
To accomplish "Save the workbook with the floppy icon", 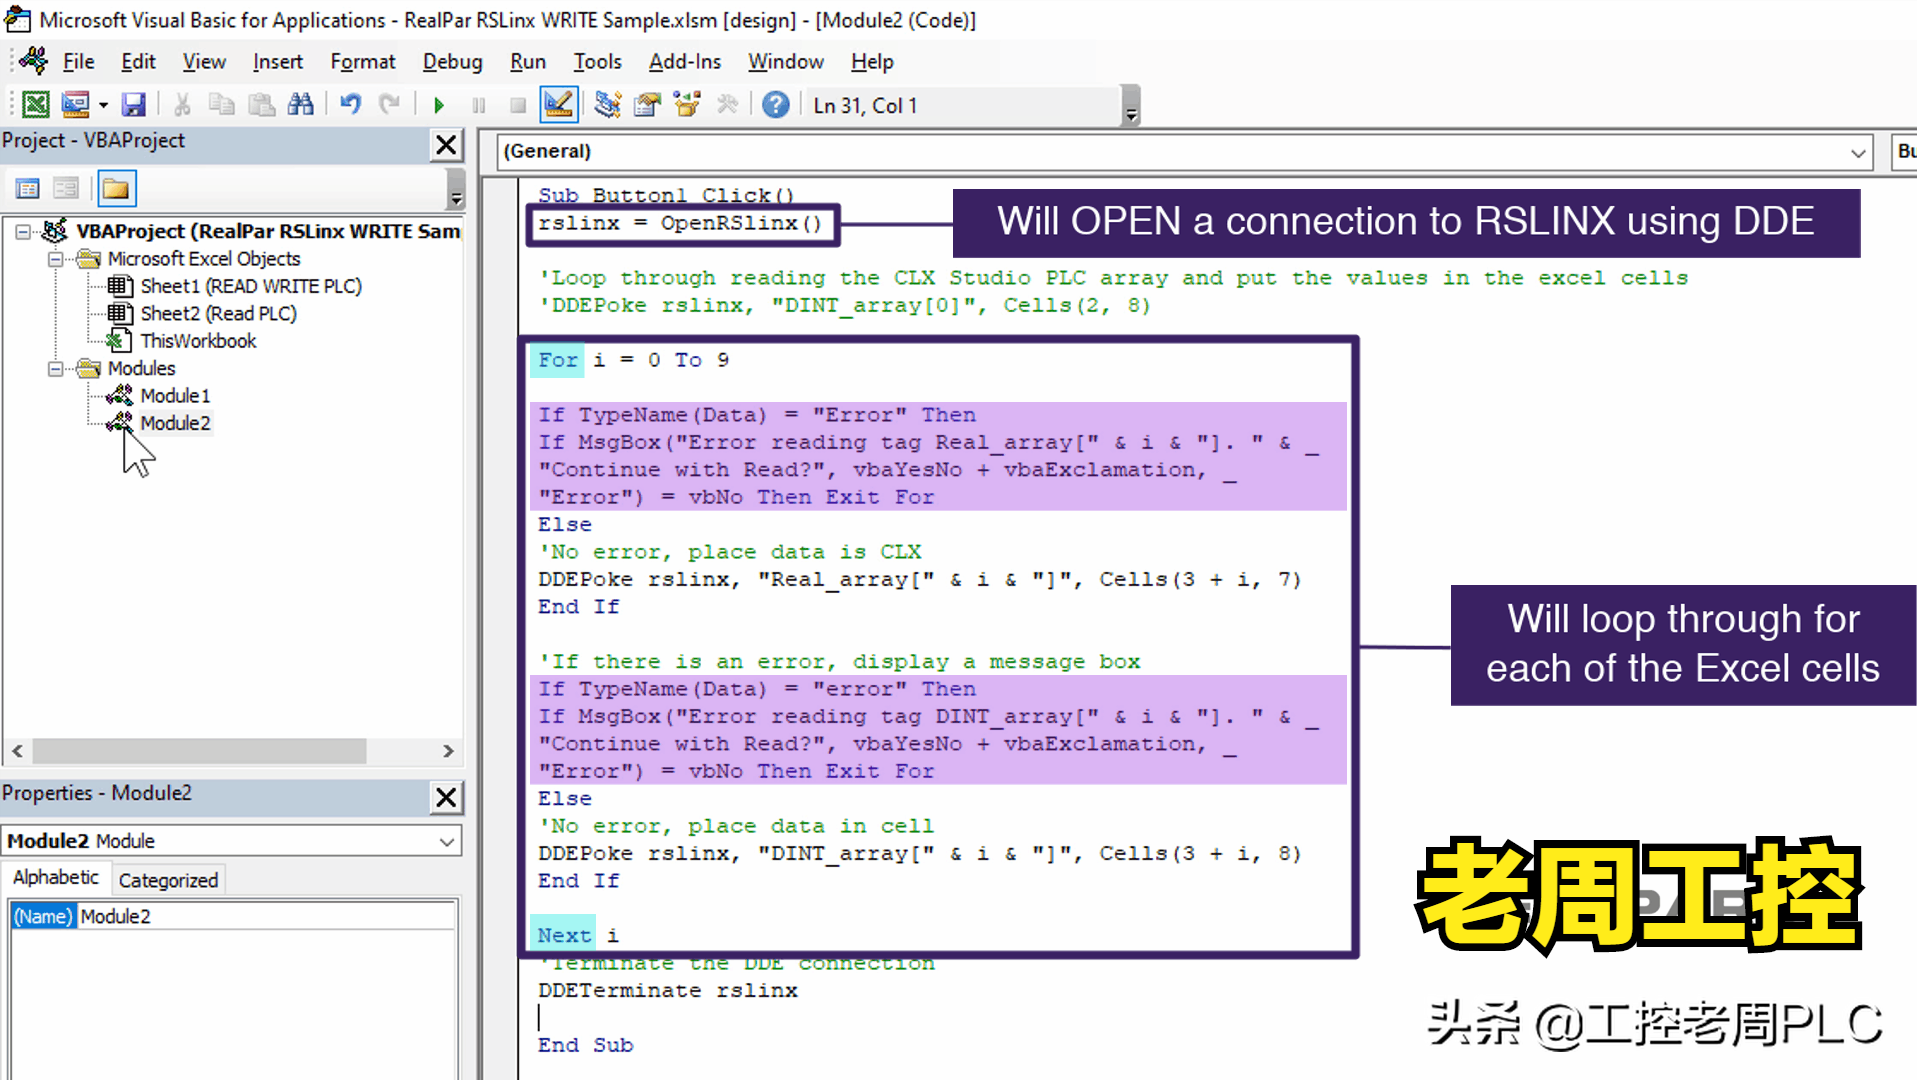I will coord(133,105).
